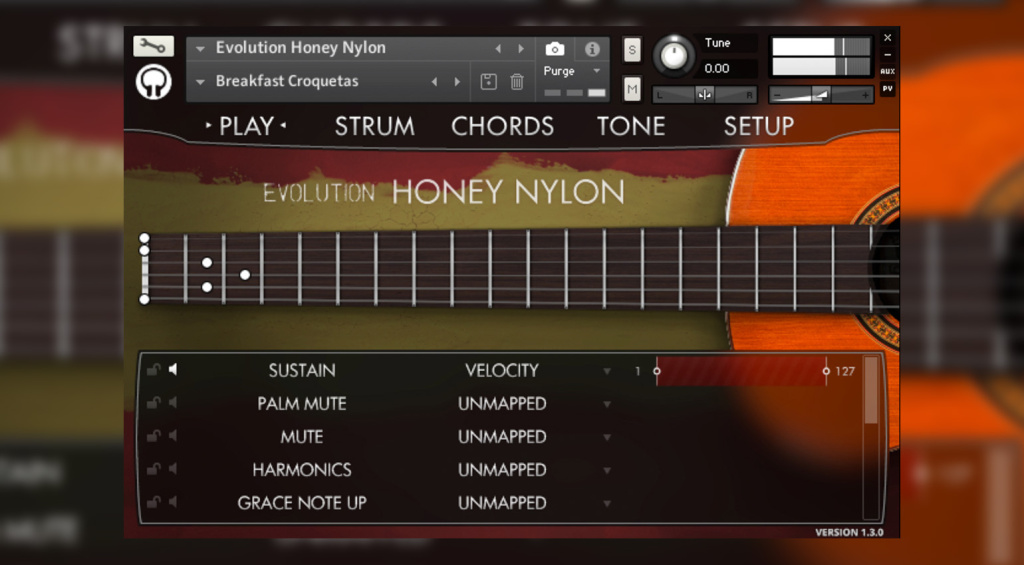
Task: Click the pan L-R slider
Action: tap(705, 95)
